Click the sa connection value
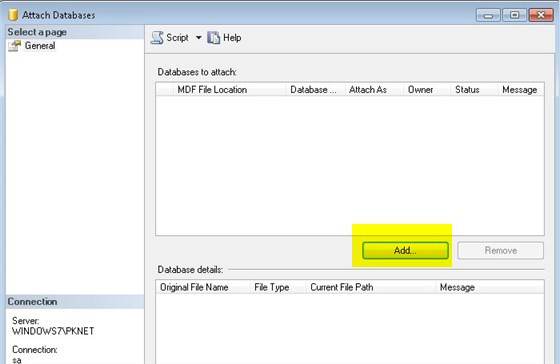 [17, 360]
